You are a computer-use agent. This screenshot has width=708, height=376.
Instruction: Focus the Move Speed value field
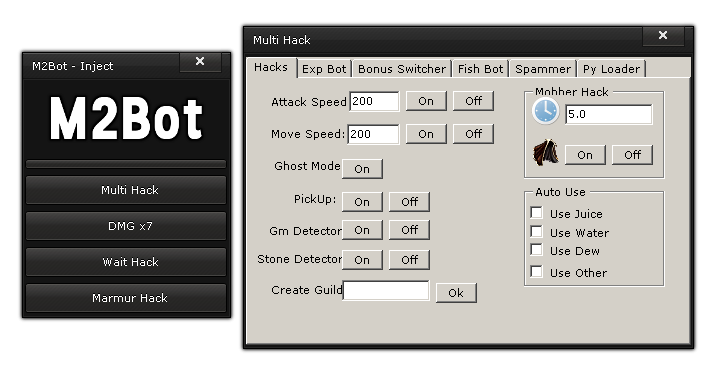tap(374, 134)
